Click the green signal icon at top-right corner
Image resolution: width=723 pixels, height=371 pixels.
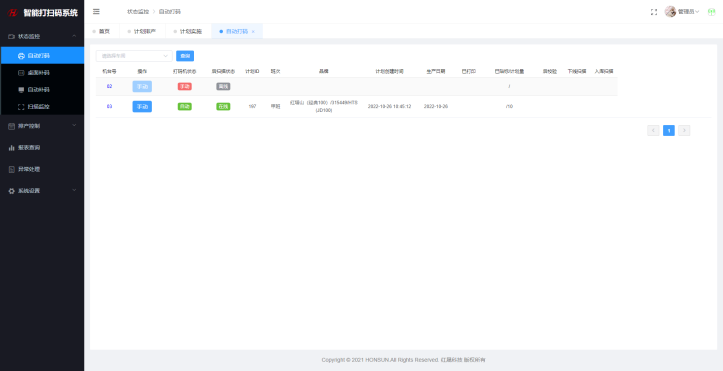(711, 12)
